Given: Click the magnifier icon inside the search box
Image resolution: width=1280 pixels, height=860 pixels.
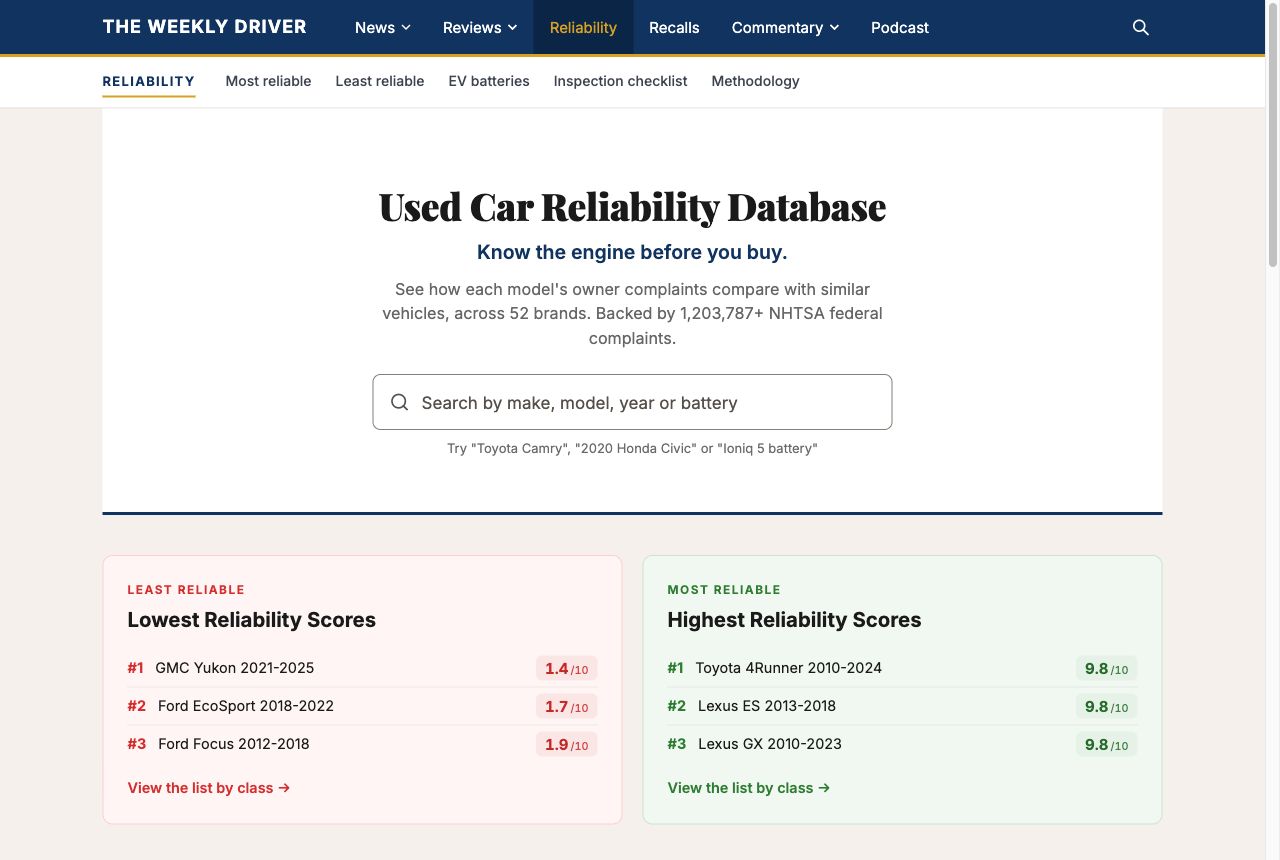Looking at the screenshot, I should pos(400,402).
